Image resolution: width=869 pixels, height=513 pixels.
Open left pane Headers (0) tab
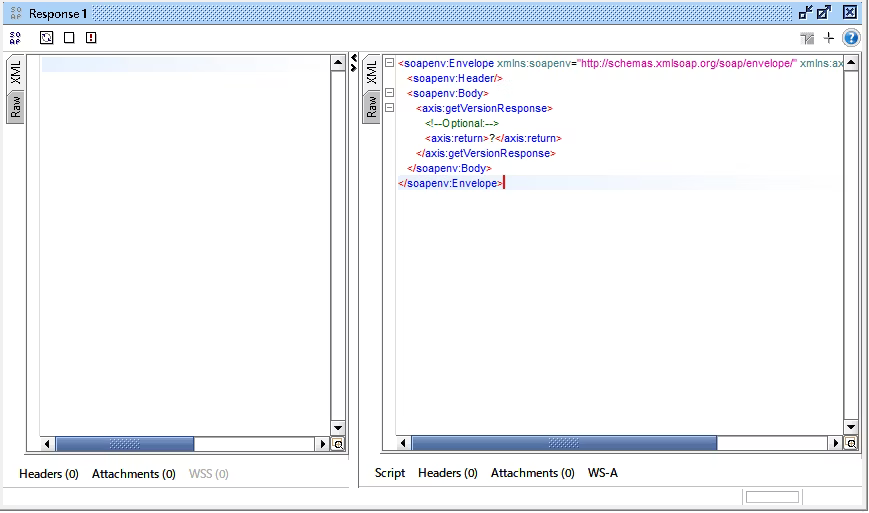pos(48,474)
